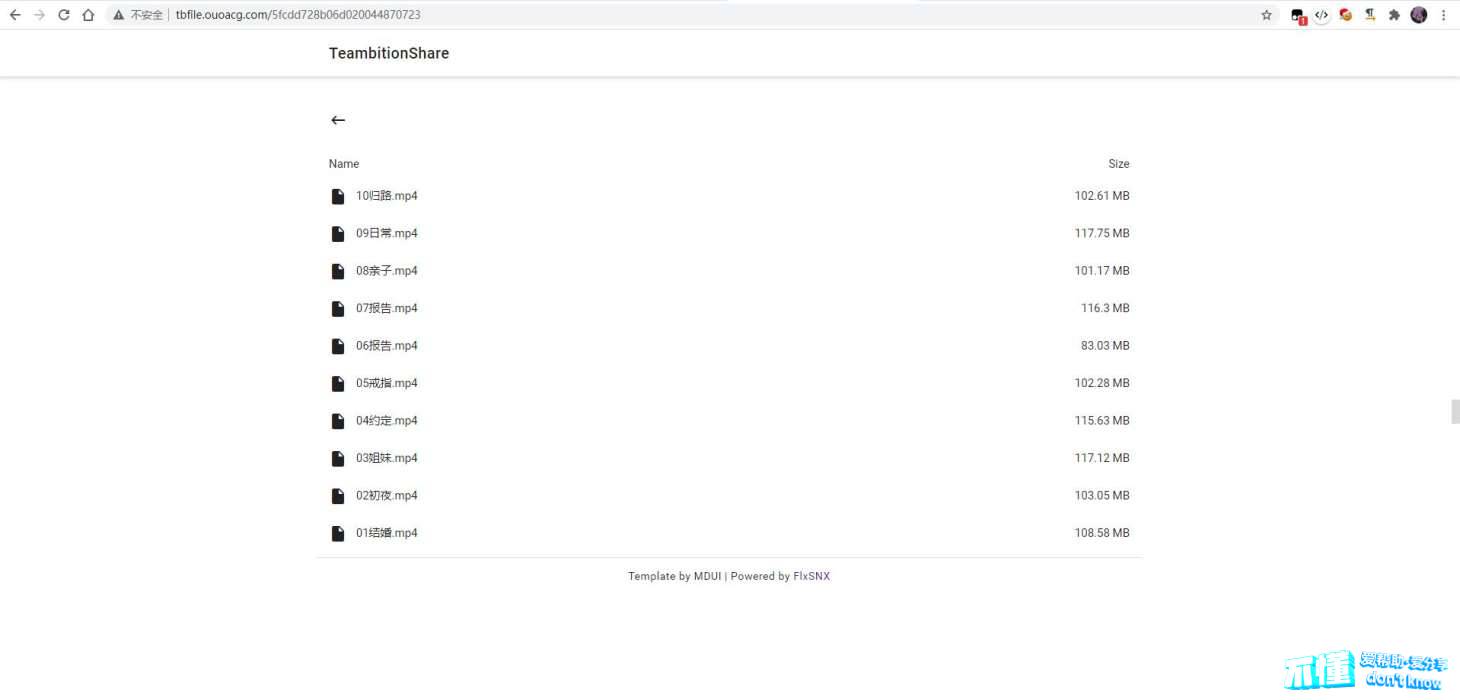Image resolution: width=1460 pixels, height=700 pixels.
Task: Click the back arrow above file list
Action: click(x=338, y=120)
